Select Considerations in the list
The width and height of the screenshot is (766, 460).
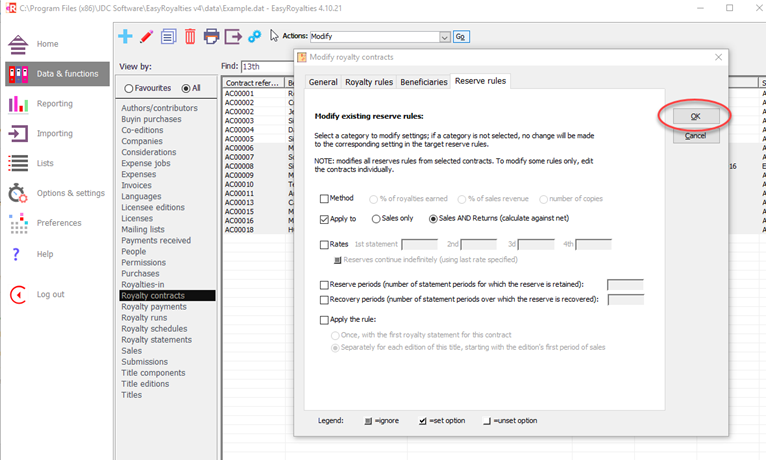[x=149, y=152]
